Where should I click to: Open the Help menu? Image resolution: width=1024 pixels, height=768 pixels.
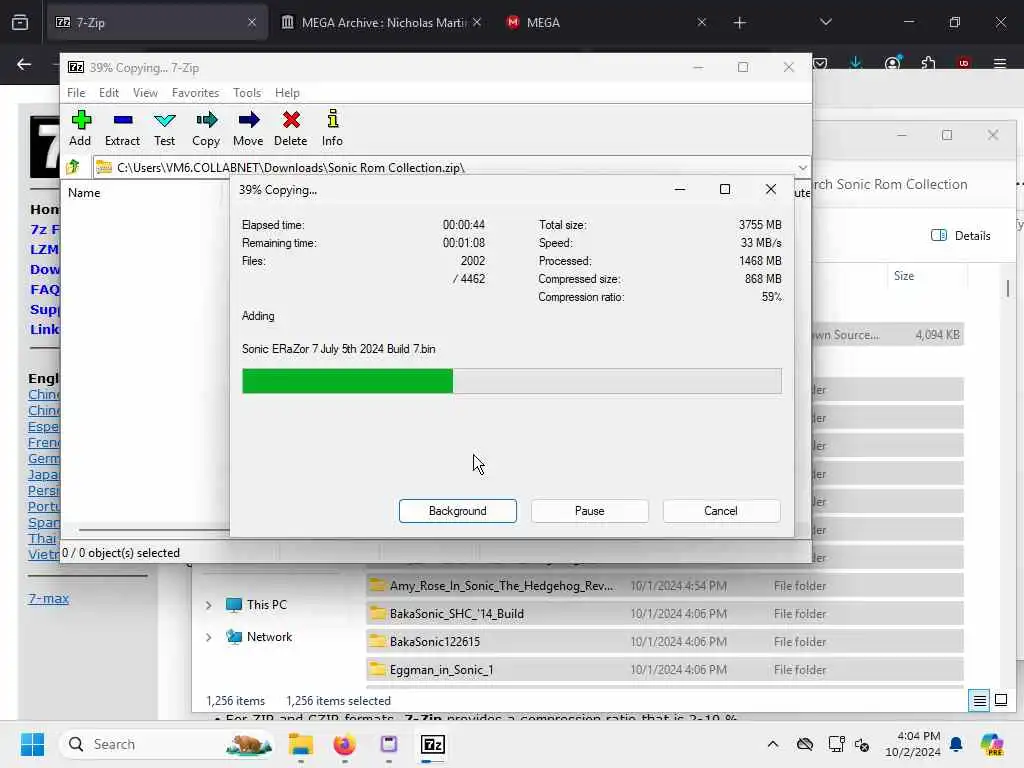[x=287, y=93]
